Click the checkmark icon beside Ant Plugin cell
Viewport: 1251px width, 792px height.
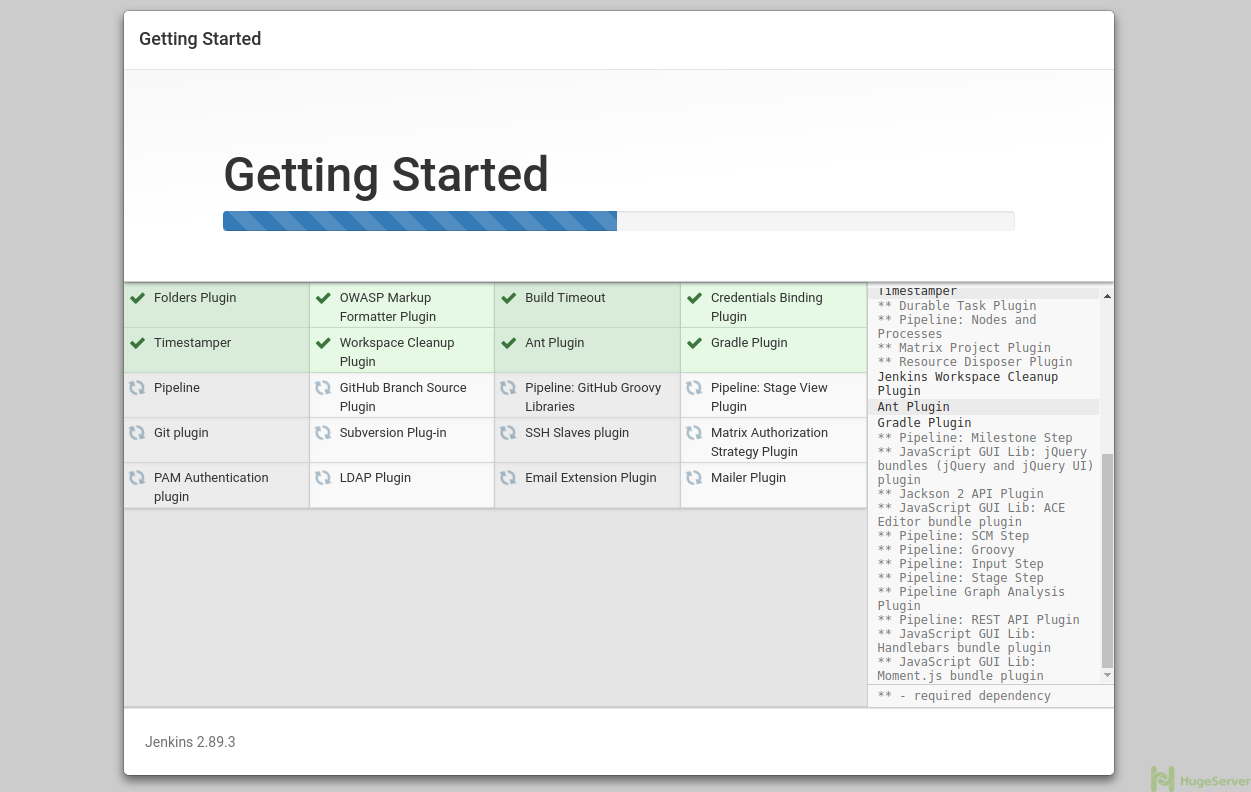click(509, 343)
